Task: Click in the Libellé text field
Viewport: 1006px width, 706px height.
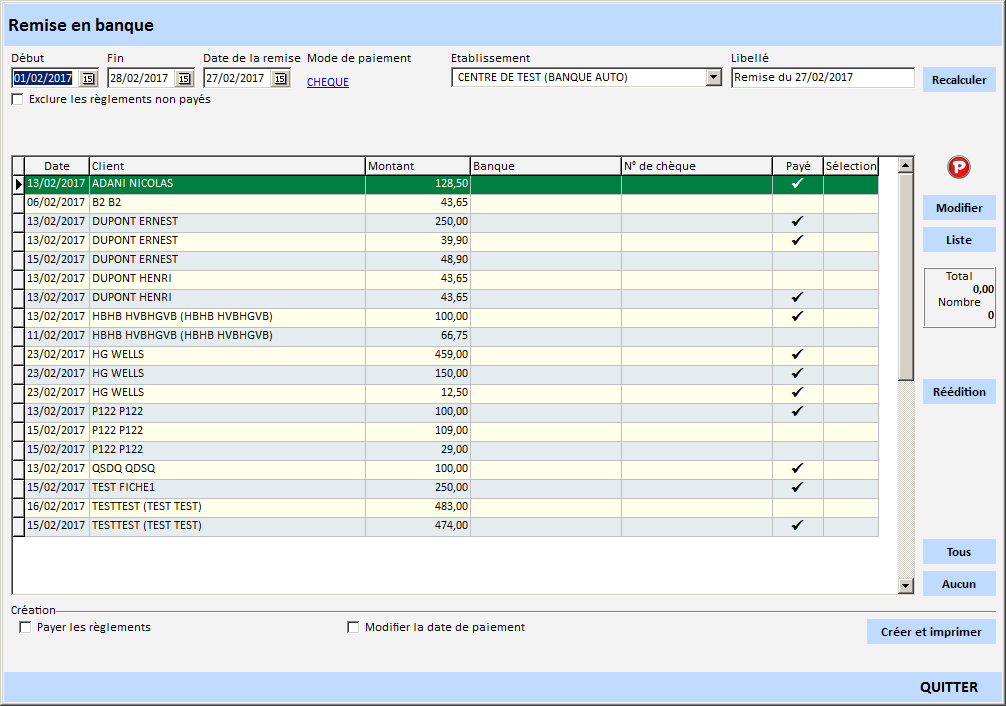Action: pyautogui.click(x=822, y=77)
